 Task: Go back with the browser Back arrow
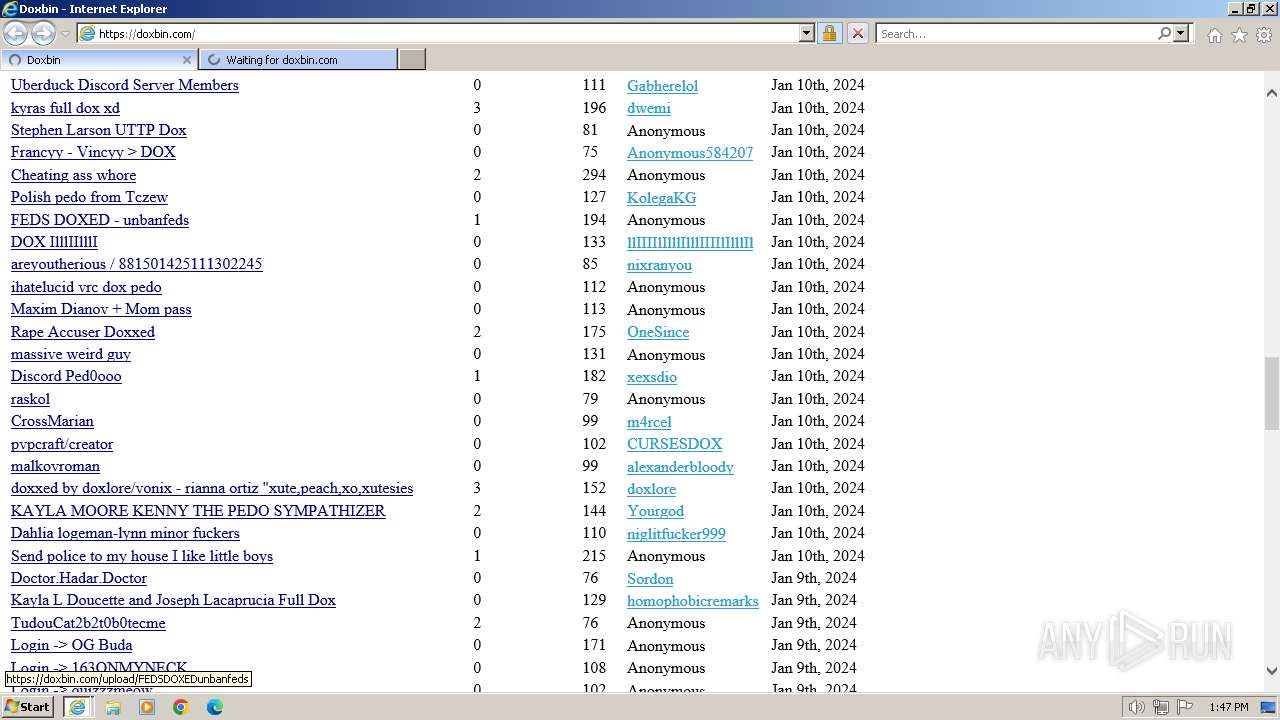point(16,33)
